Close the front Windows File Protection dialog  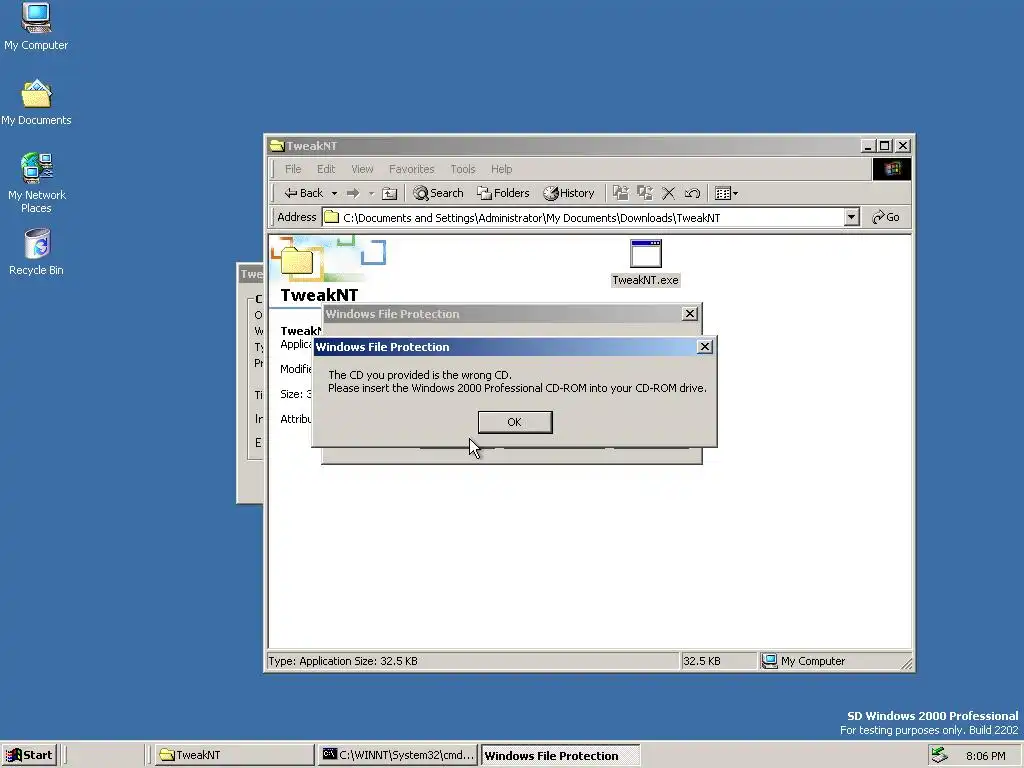pyautogui.click(x=705, y=347)
